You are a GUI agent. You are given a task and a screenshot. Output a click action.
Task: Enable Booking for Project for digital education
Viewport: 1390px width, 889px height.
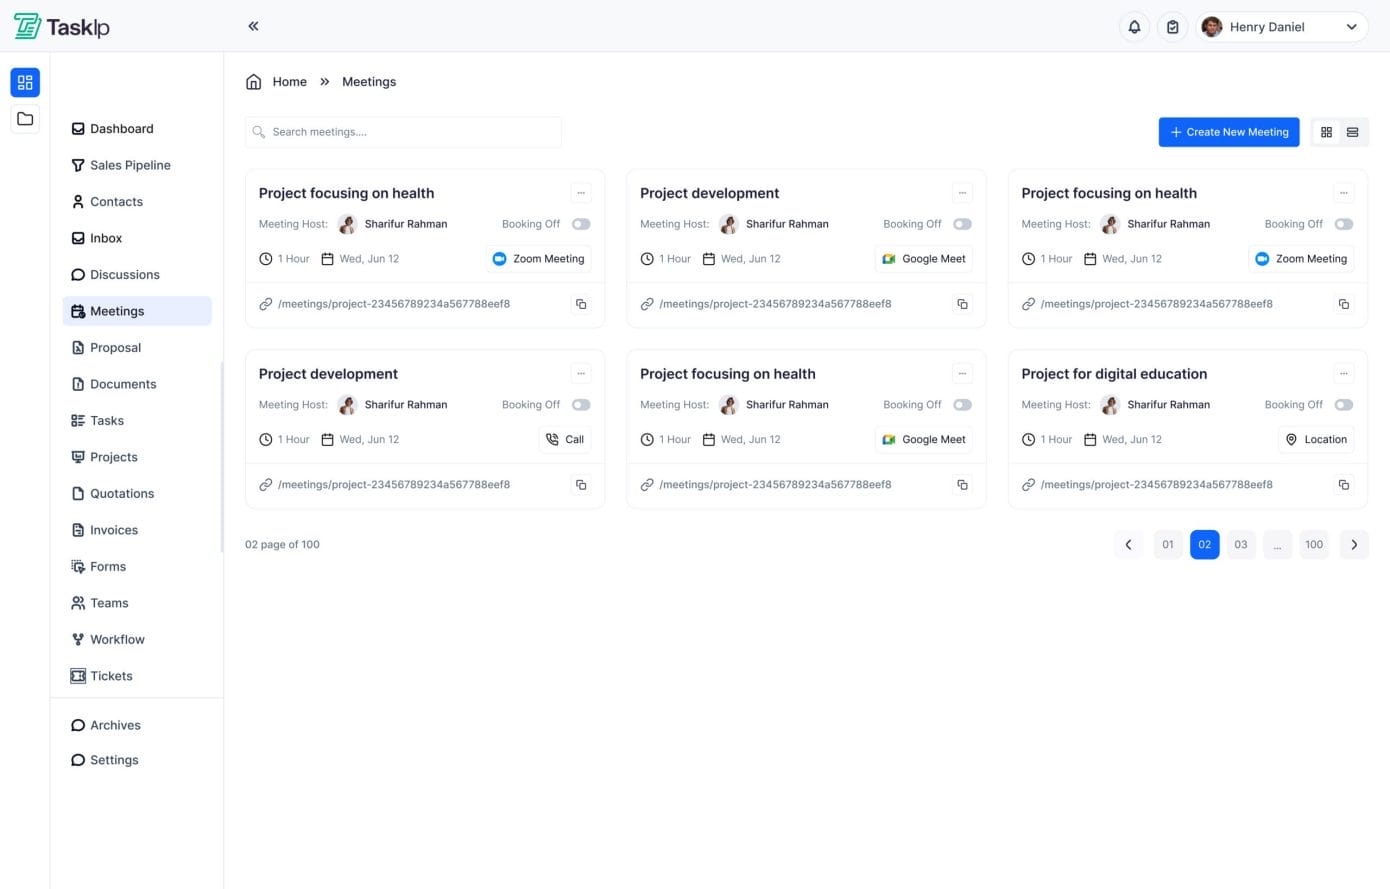click(x=1343, y=405)
